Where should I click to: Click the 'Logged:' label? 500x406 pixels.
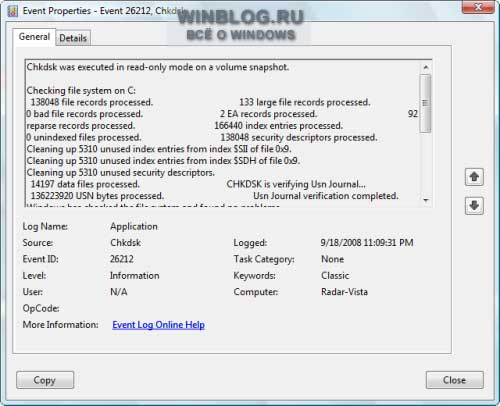click(250, 243)
